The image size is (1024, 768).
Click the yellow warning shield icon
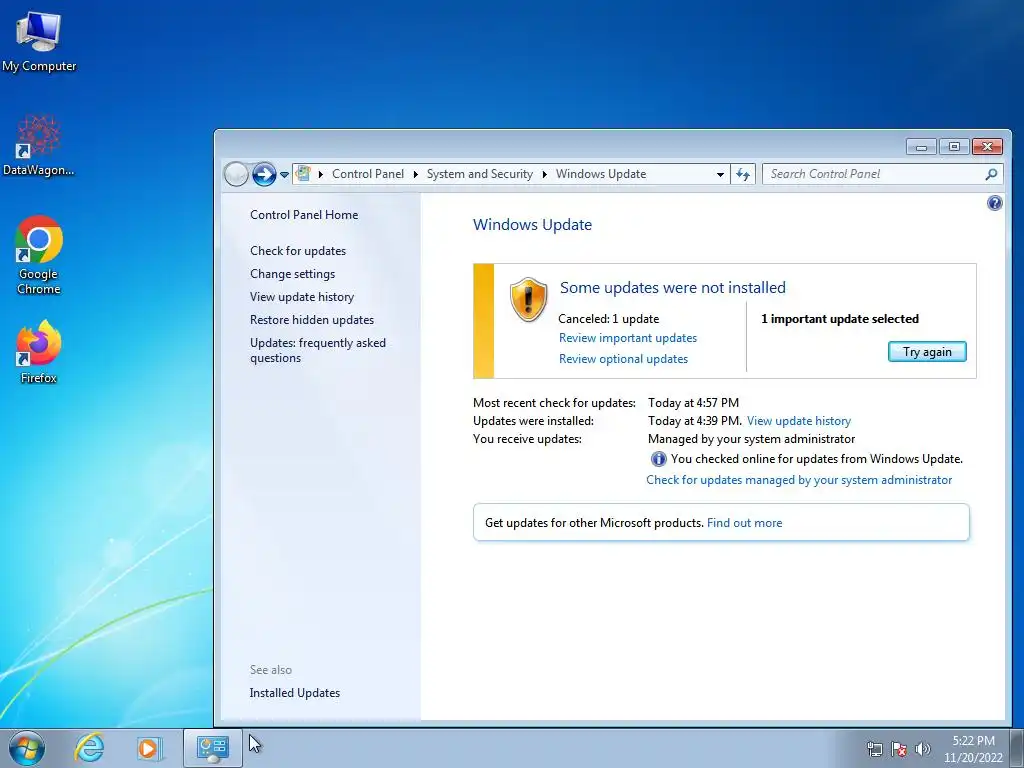[528, 300]
